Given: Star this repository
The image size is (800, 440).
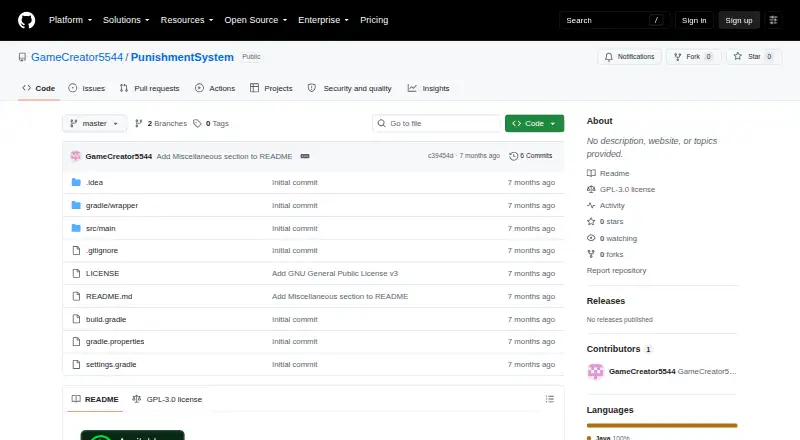Looking at the screenshot, I should point(754,57).
